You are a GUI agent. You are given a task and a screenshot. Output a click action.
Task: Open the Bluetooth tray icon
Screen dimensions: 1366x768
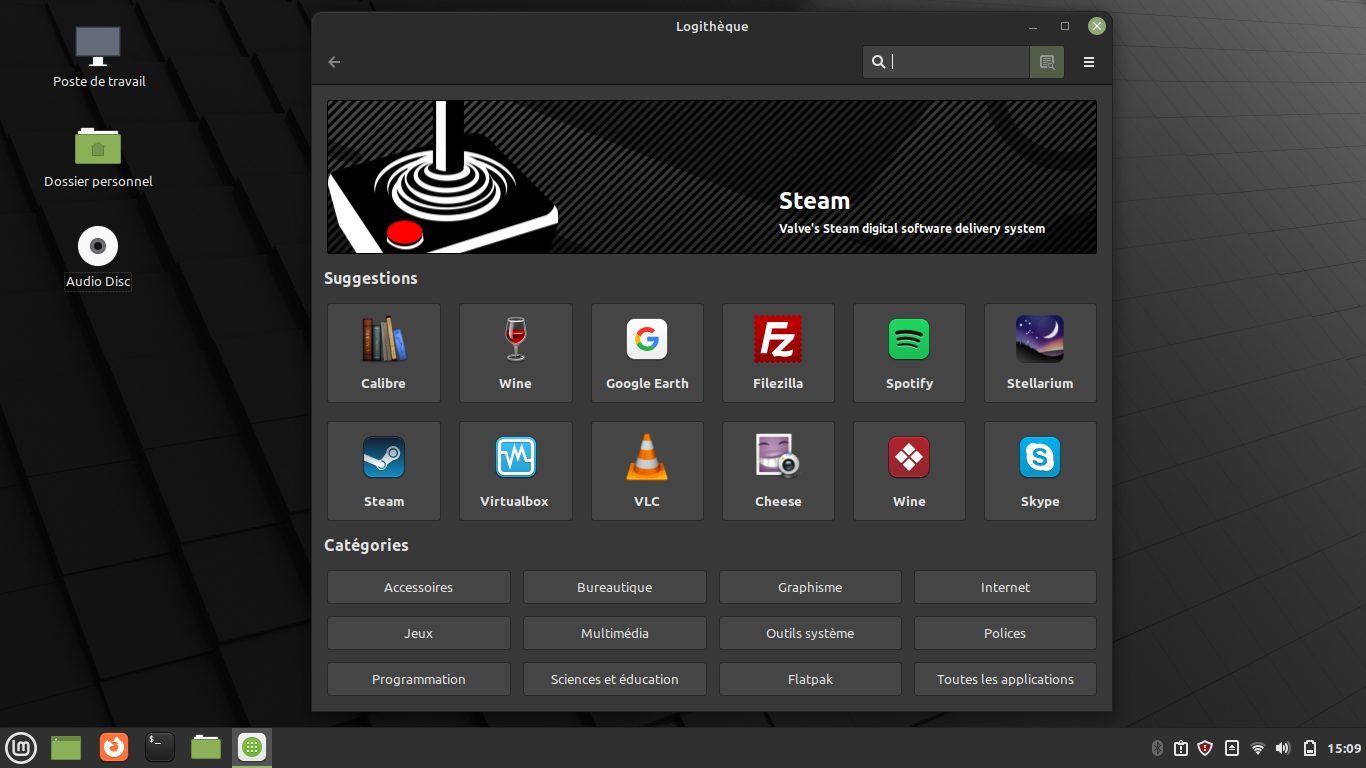[x=1158, y=748]
